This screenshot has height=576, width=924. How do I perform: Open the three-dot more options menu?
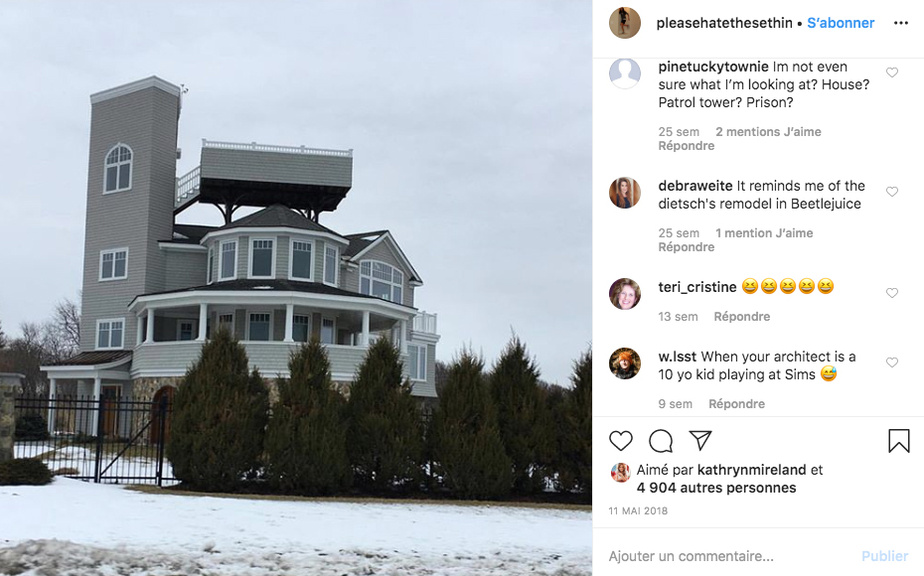(901, 23)
